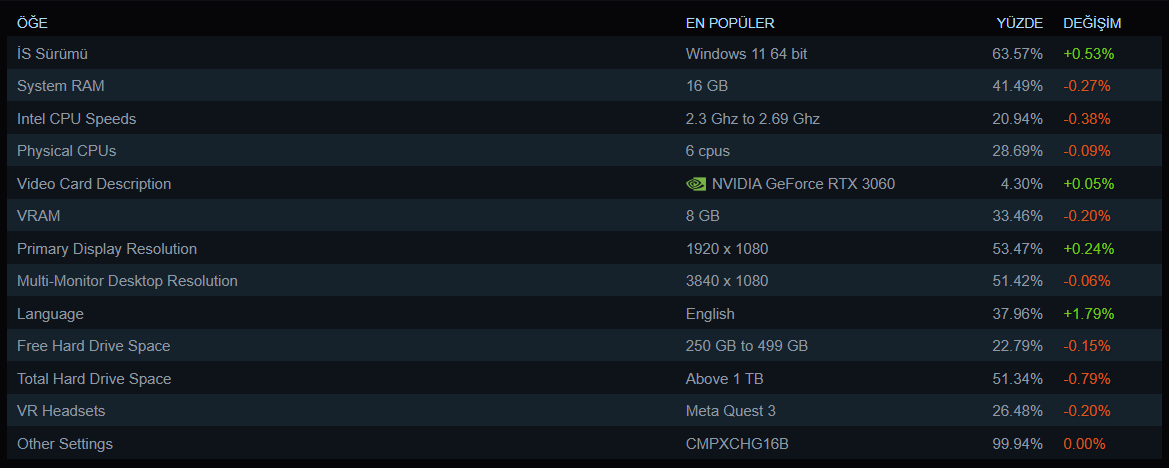Viewport: 1169px width, 468px height.
Task: Open Free Hard Drive Space breakdown
Action: (x=94, y=346)
